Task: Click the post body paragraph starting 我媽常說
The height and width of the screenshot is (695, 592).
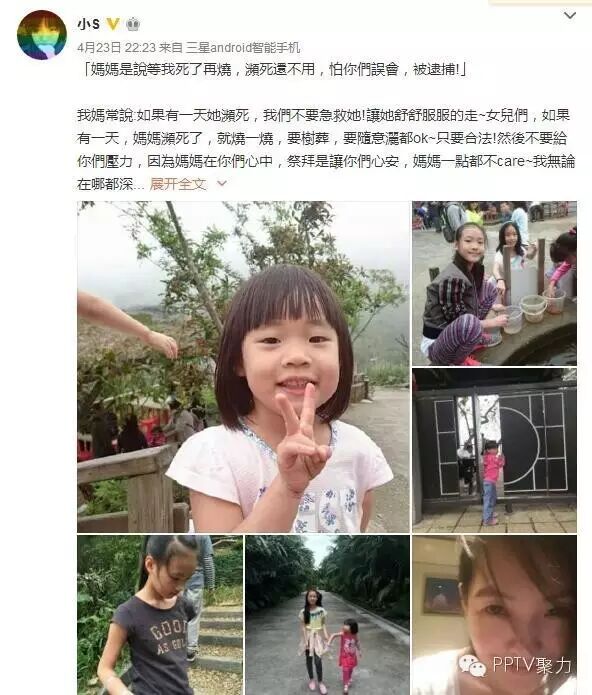Action: pos(326,149)
